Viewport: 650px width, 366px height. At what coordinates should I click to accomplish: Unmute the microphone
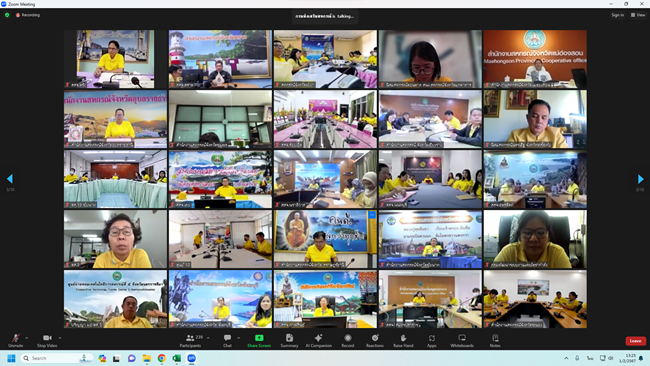(x=15, y=340)
